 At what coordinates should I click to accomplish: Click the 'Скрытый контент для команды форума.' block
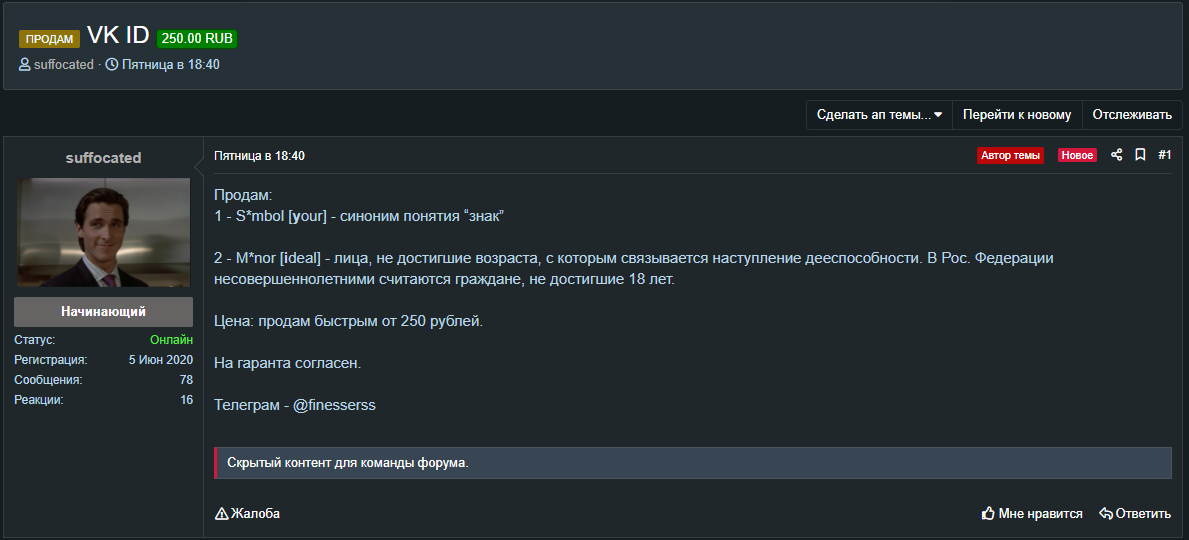pos(693,463)
